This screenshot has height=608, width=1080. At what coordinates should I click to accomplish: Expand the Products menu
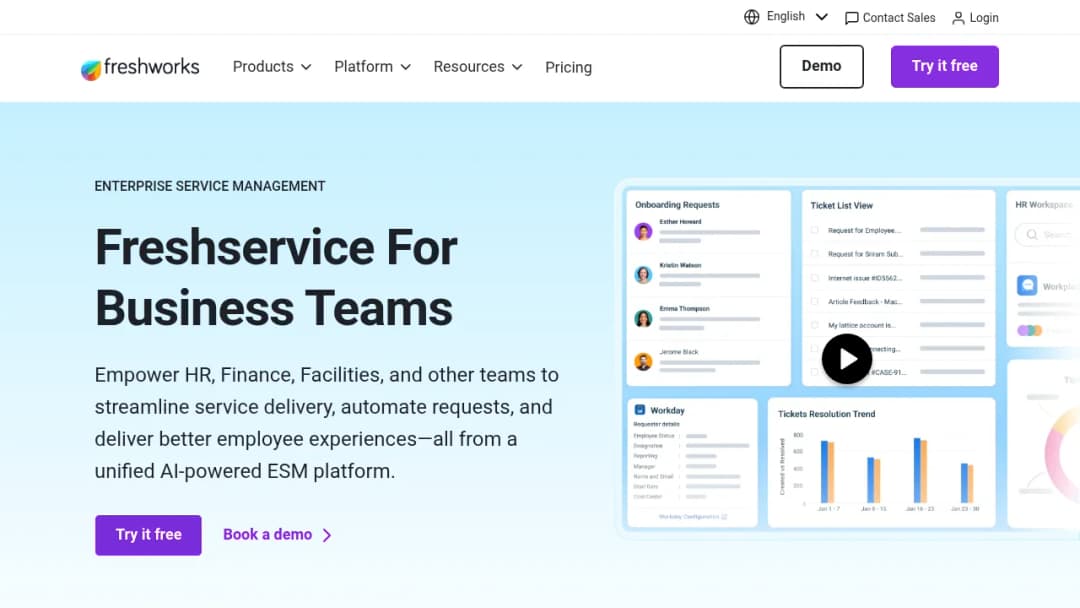tap(272, 67)
